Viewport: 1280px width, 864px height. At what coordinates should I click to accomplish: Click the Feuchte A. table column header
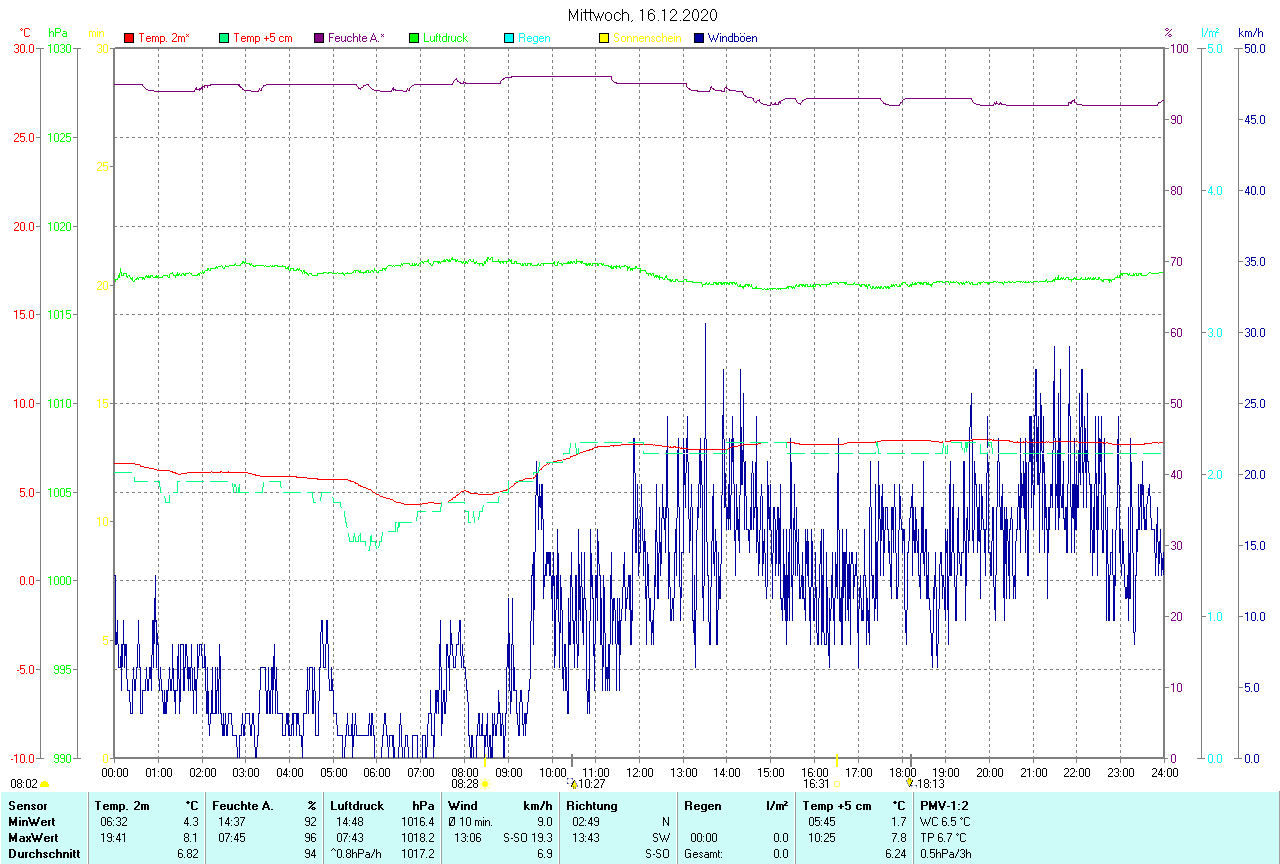click(x=245, y=806)
